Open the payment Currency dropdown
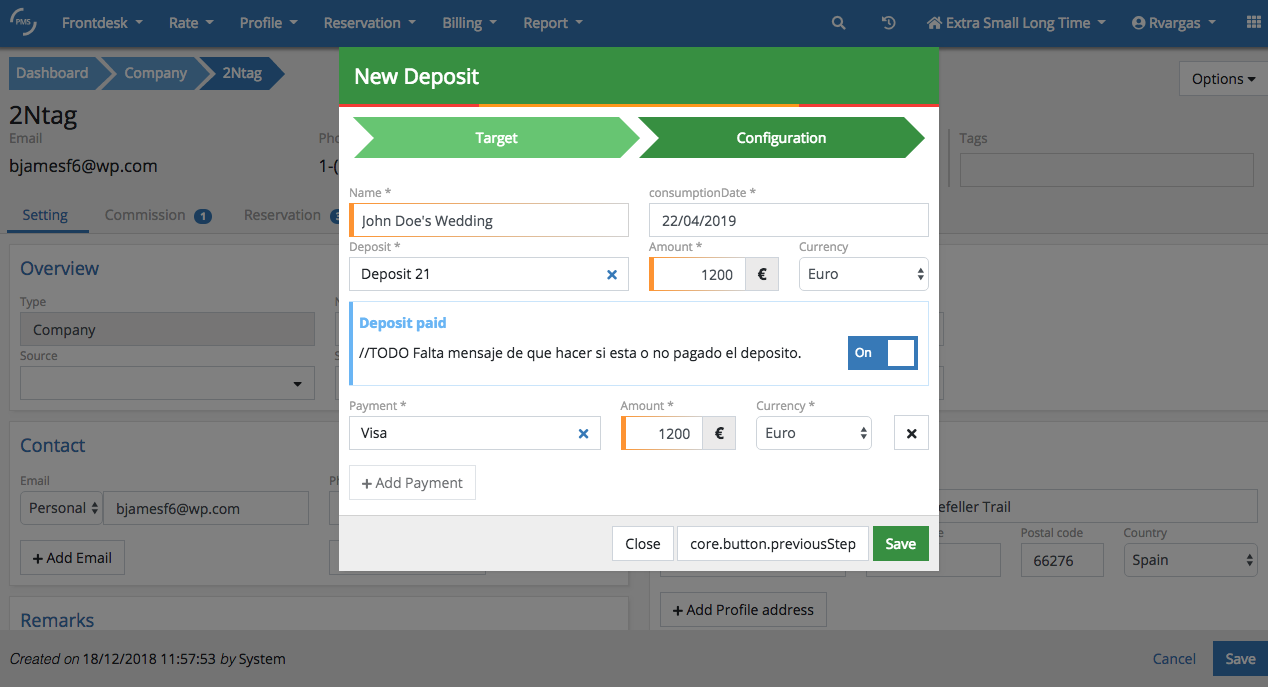Image resolution: width=1268 pixels, height=687 pixels. (x=813, y=433)
